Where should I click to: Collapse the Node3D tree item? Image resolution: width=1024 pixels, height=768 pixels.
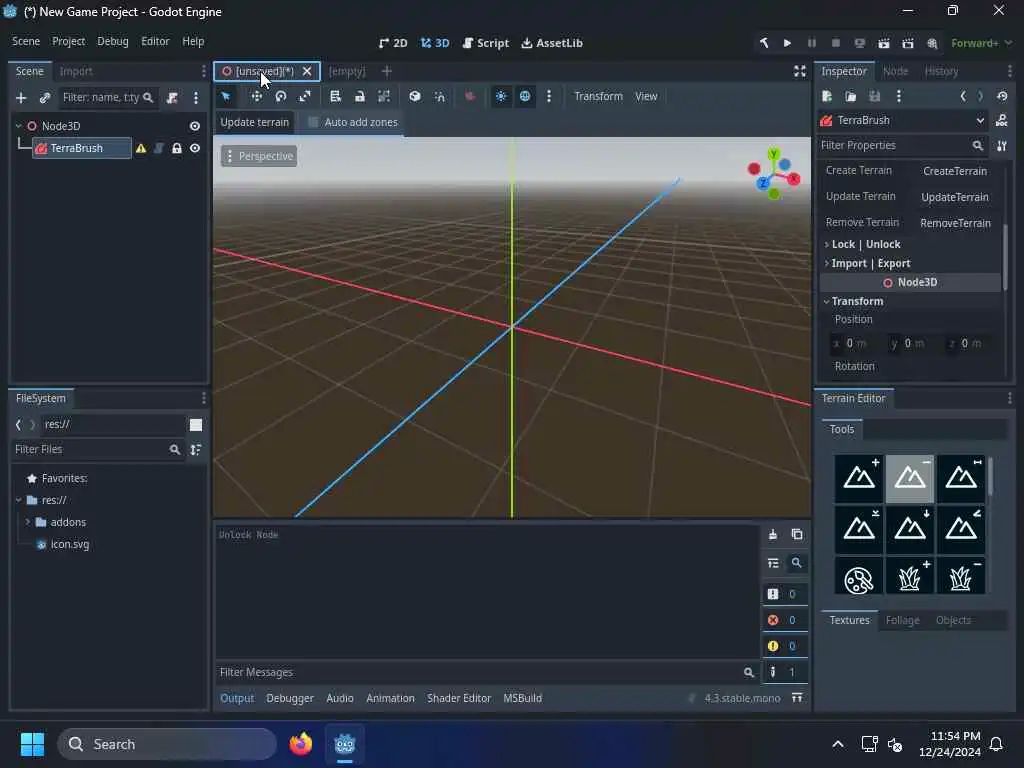(x=18, y=126)
